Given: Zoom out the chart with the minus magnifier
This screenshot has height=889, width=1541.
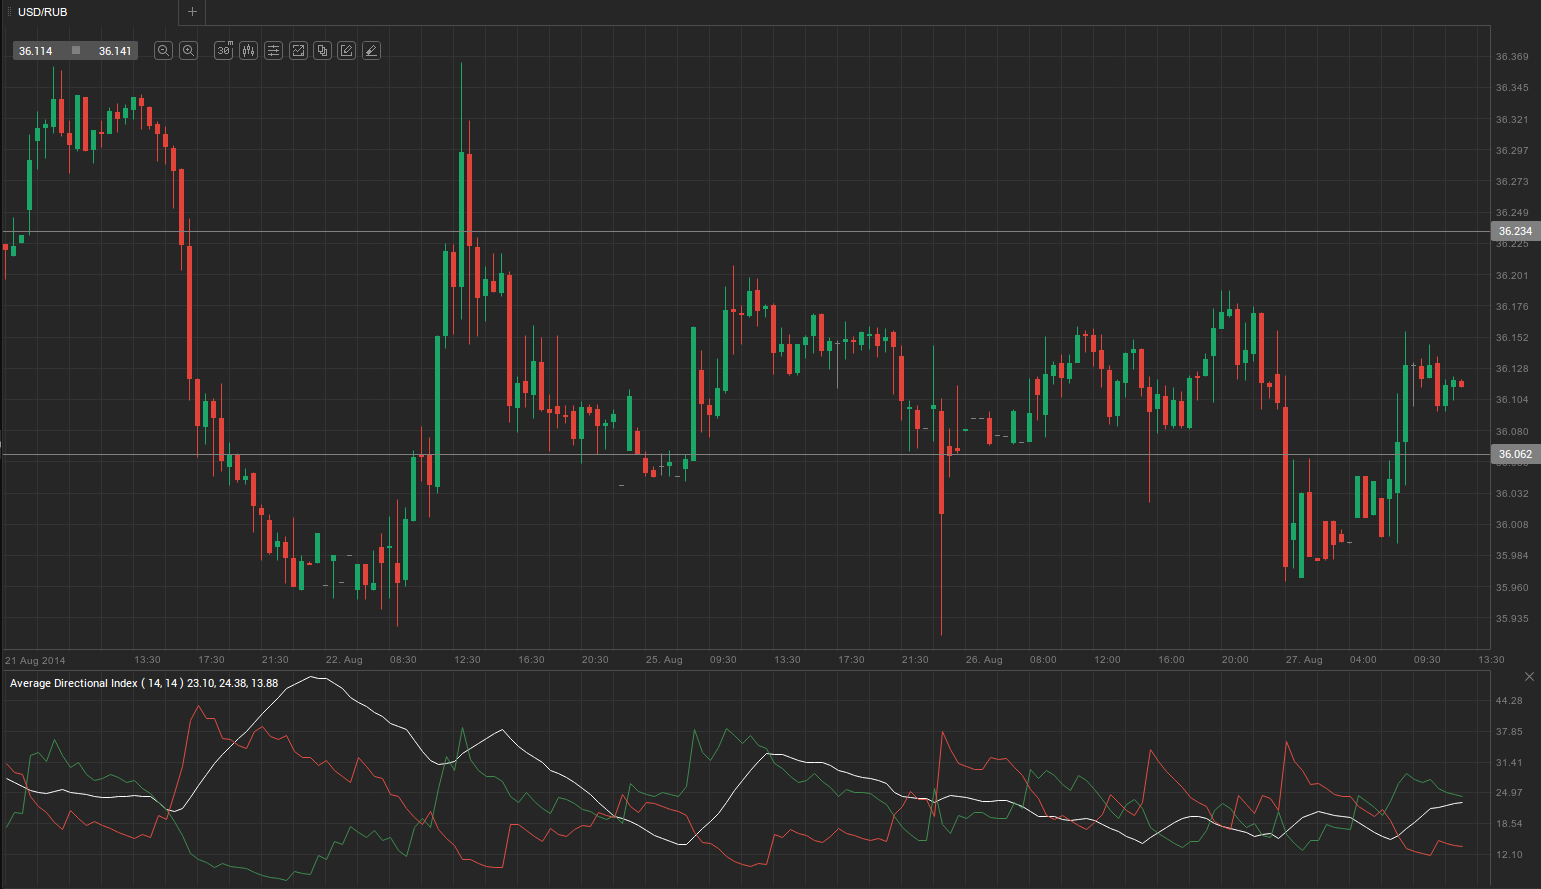Looking at the screenshot, I should (163, 50).
